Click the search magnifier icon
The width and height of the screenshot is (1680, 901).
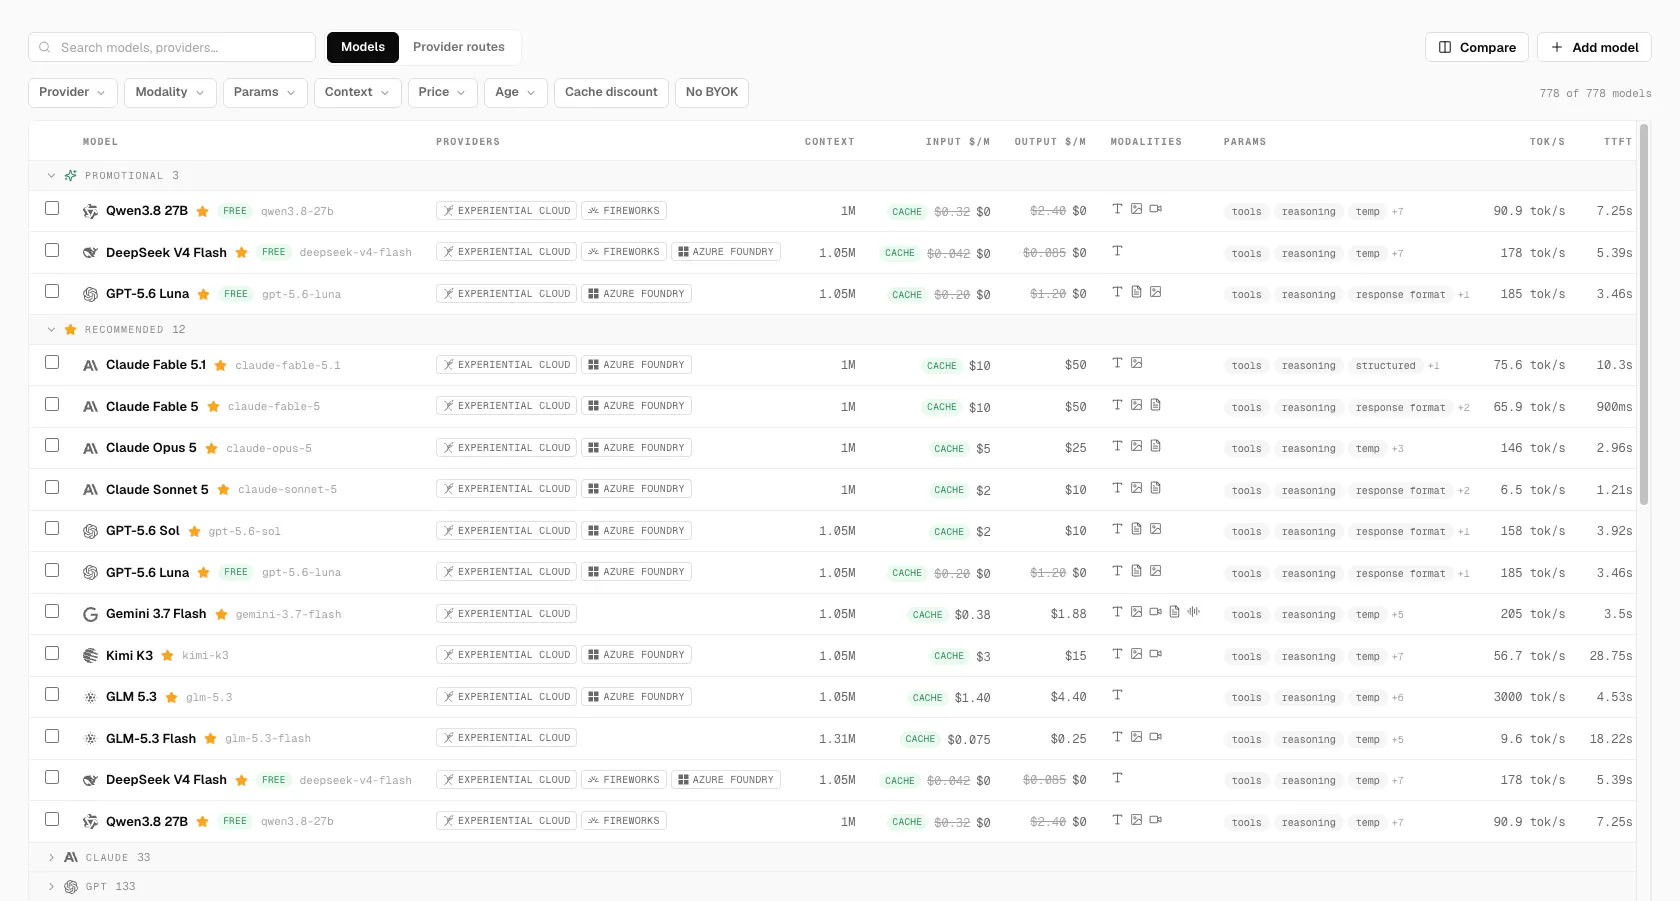click(45, 47)
